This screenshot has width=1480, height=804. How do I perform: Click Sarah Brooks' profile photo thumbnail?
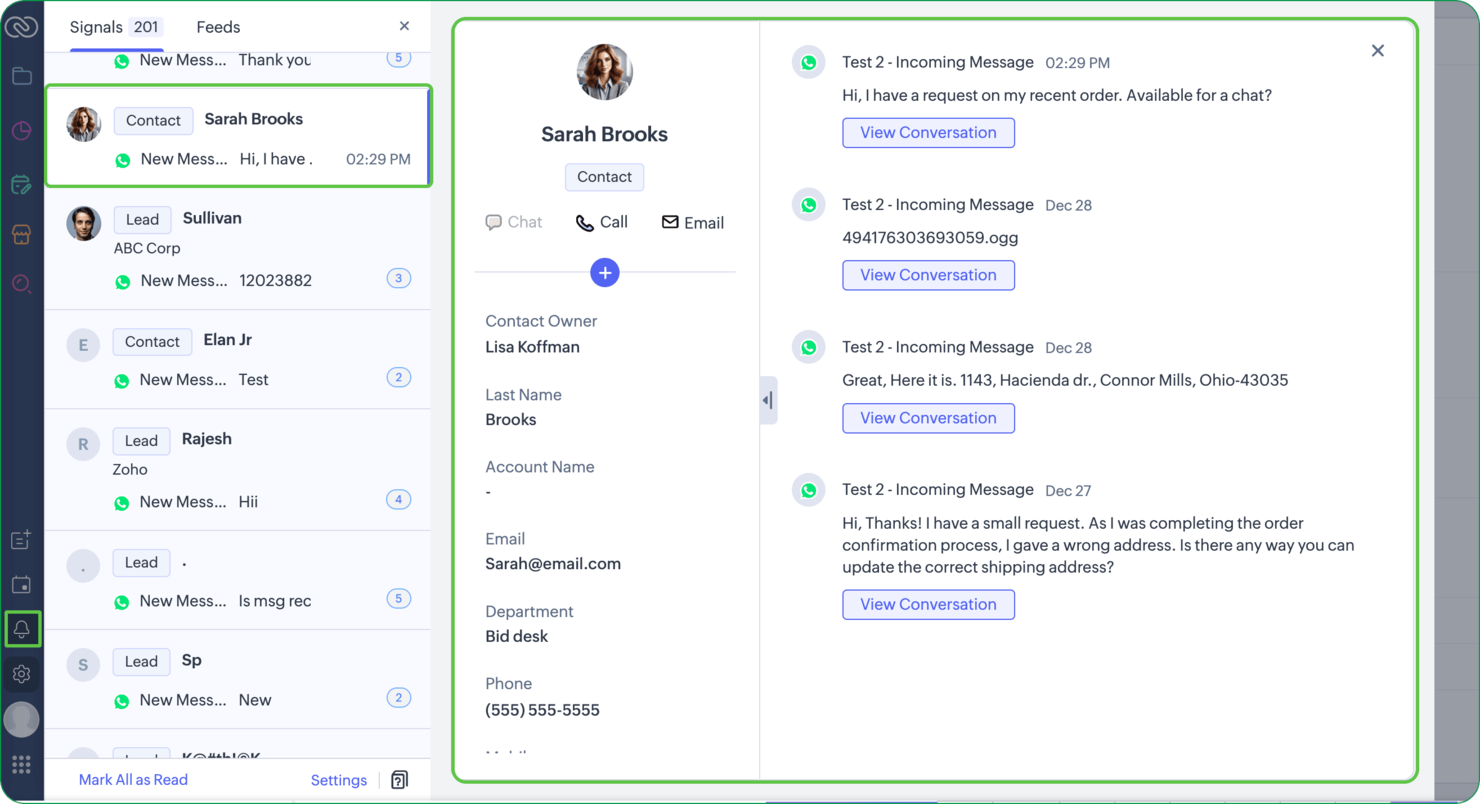pos(604,71)
